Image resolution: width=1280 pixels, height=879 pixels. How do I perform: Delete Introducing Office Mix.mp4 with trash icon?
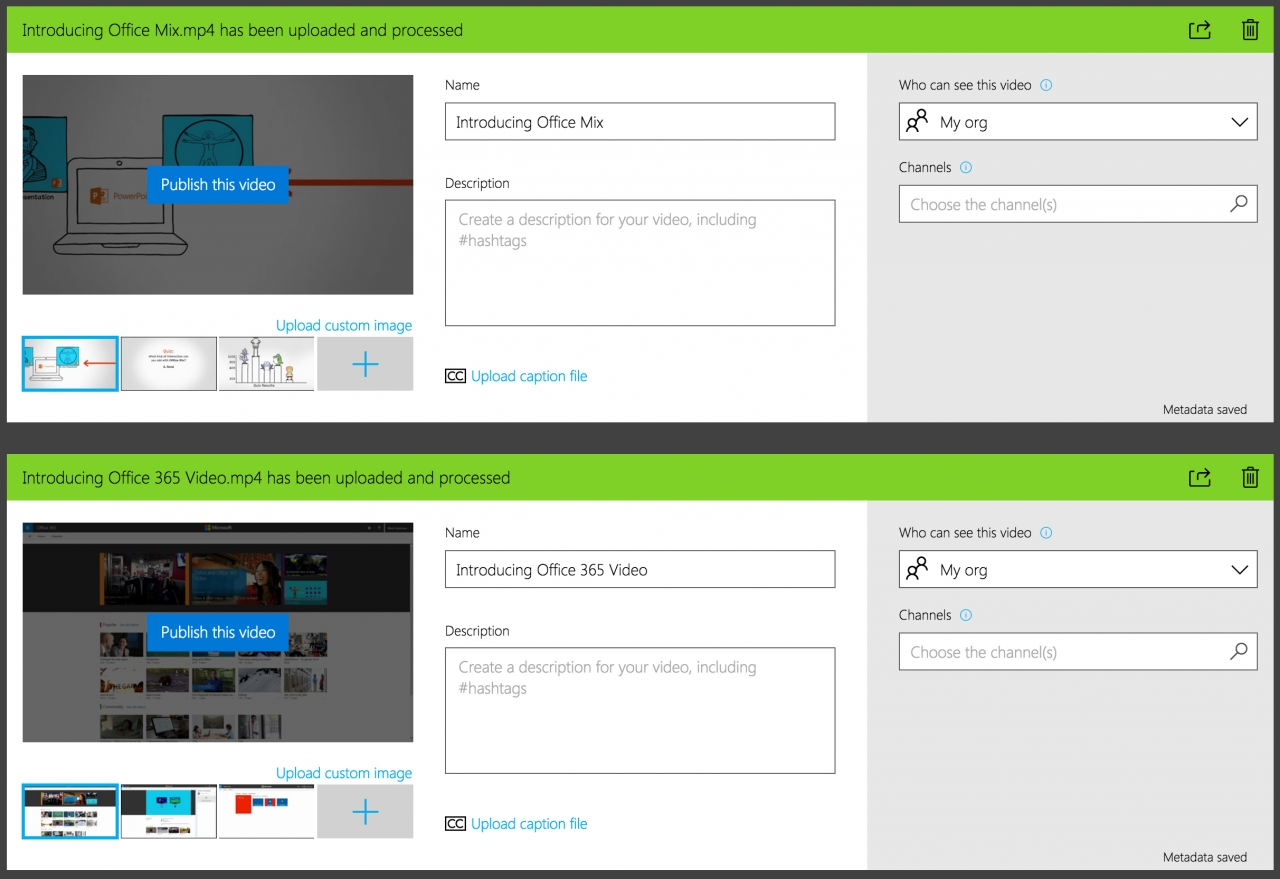(x=1250, y=30)
